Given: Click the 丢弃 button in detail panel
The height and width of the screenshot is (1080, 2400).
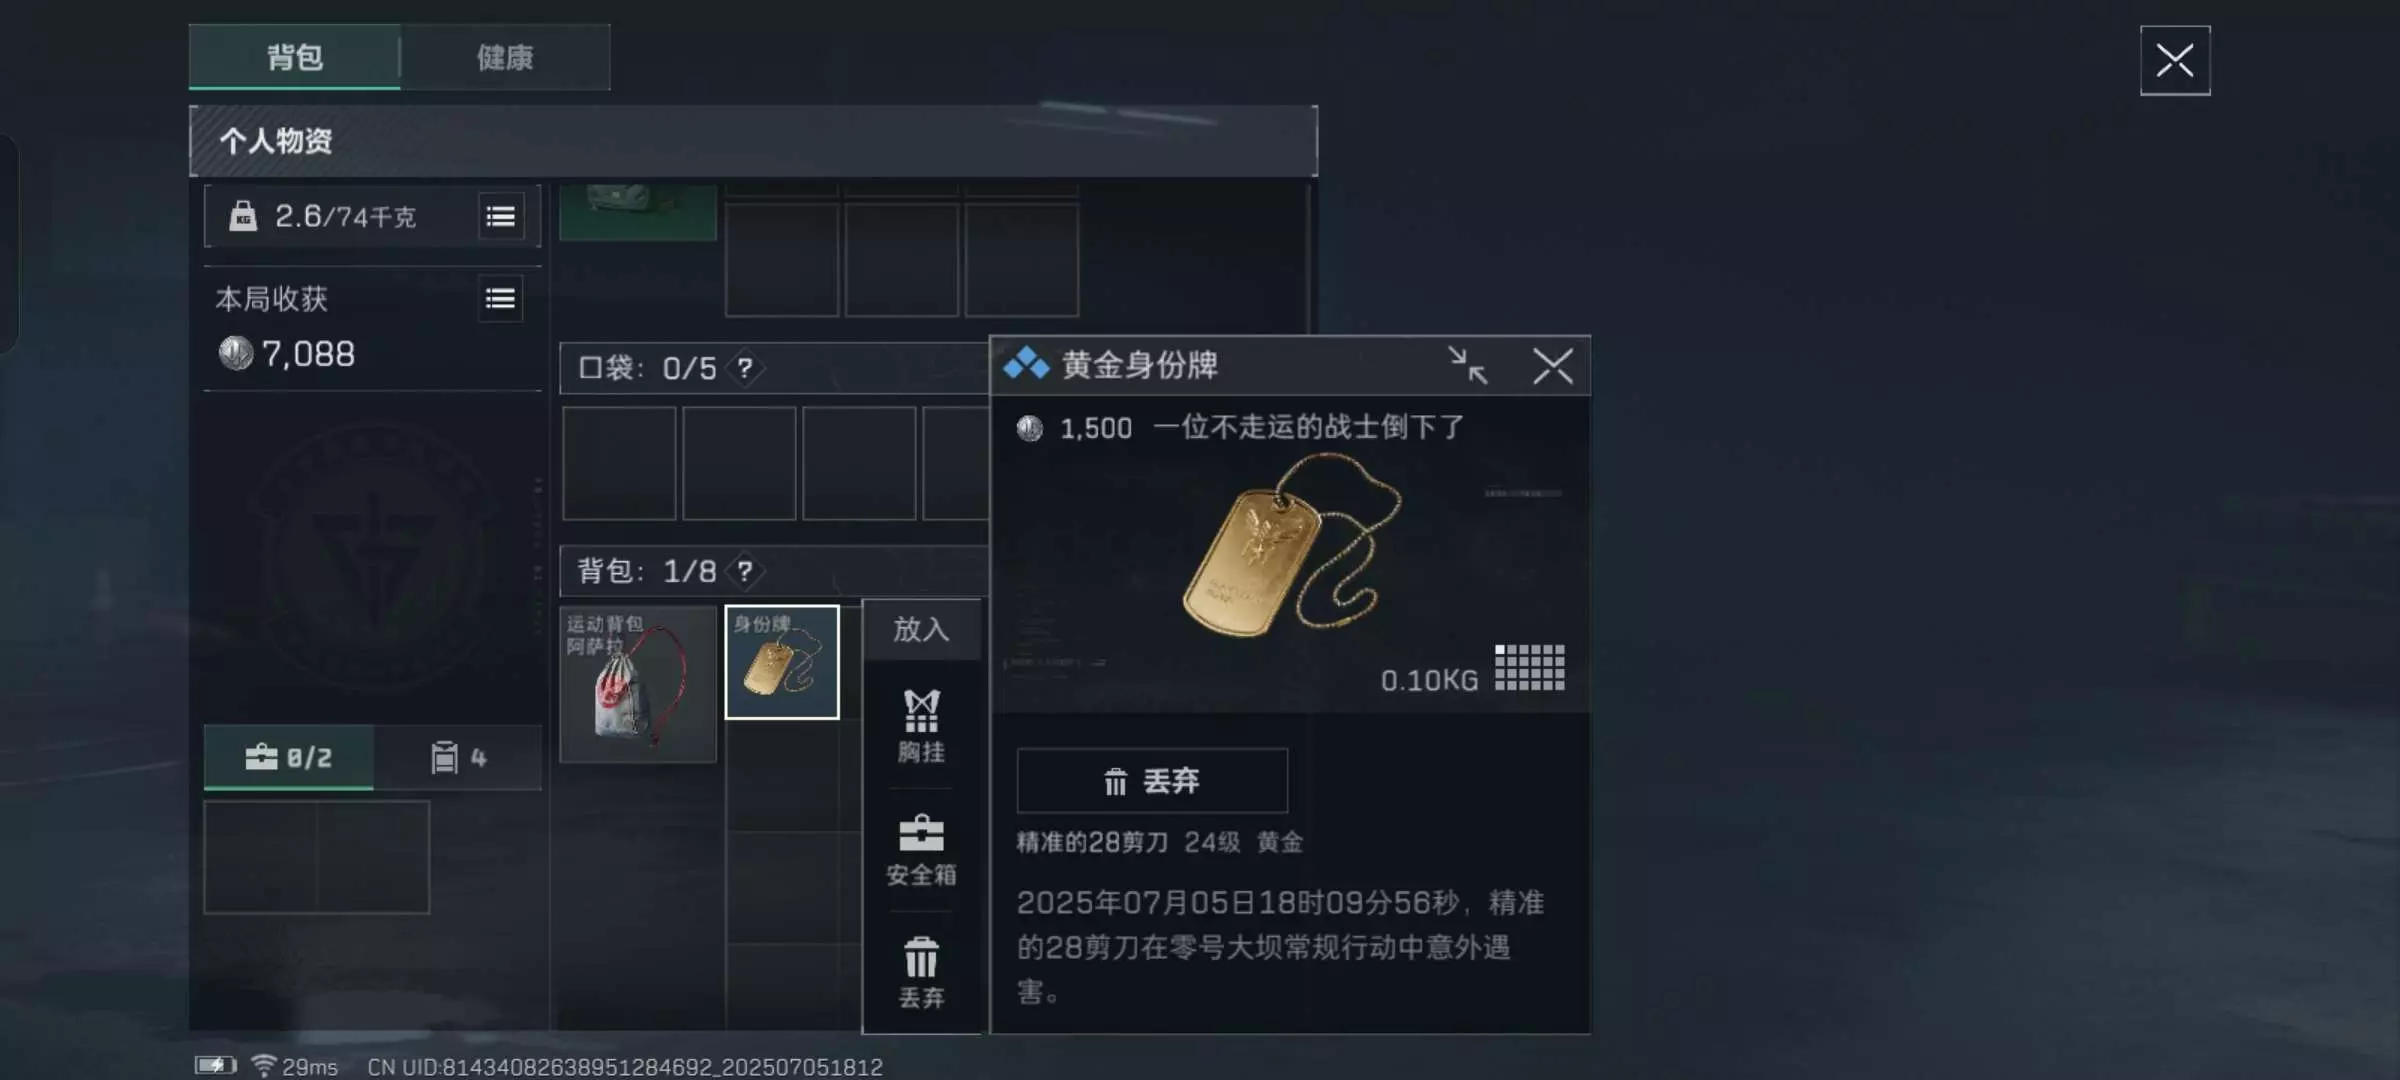Looking at the screenshot, I should pos(1152,781).
